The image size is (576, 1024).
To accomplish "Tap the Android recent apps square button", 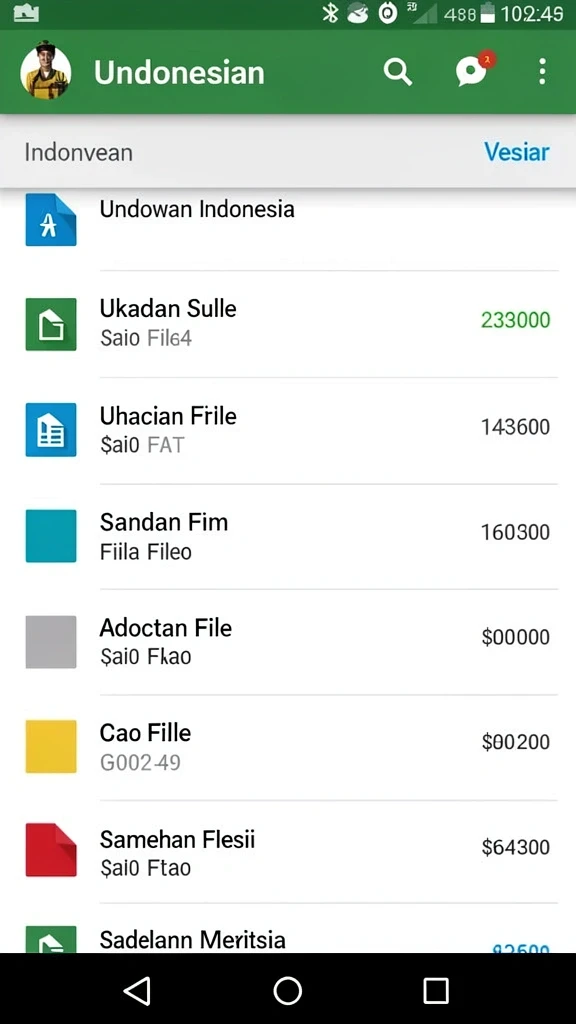I will (436, 990).
